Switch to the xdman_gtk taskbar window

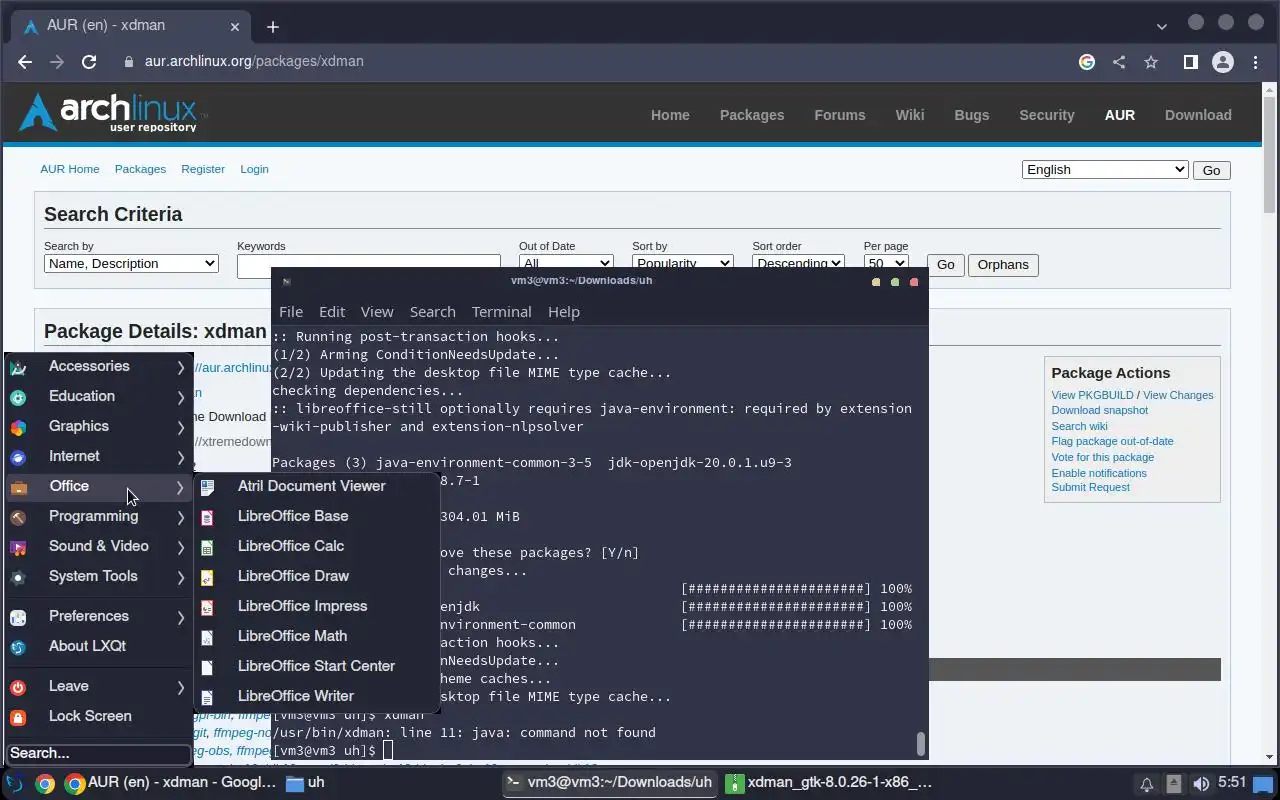point(831,783)
